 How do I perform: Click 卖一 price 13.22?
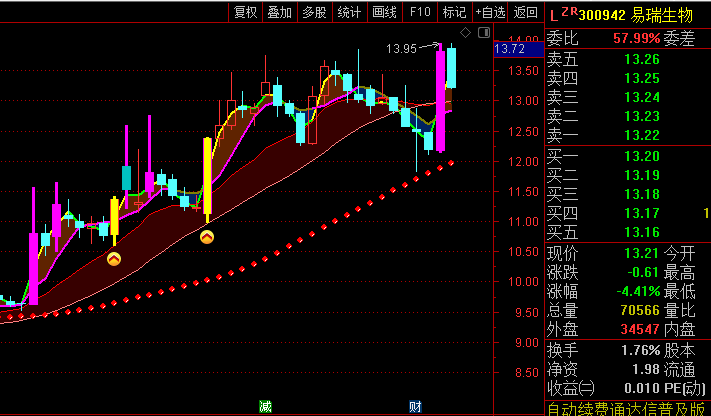pos(642,135)
